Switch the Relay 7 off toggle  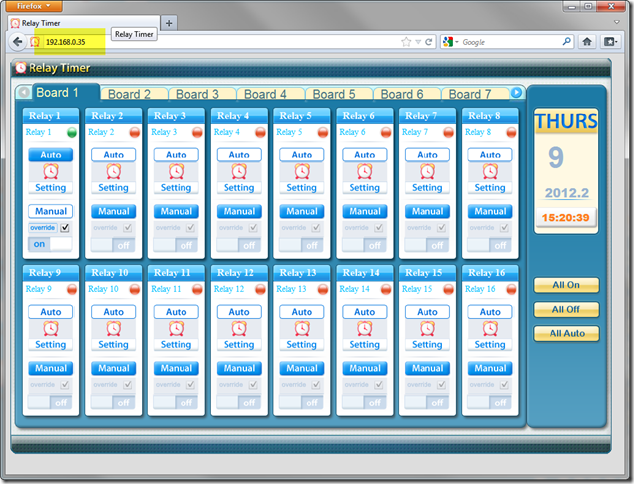pos(427,245)
